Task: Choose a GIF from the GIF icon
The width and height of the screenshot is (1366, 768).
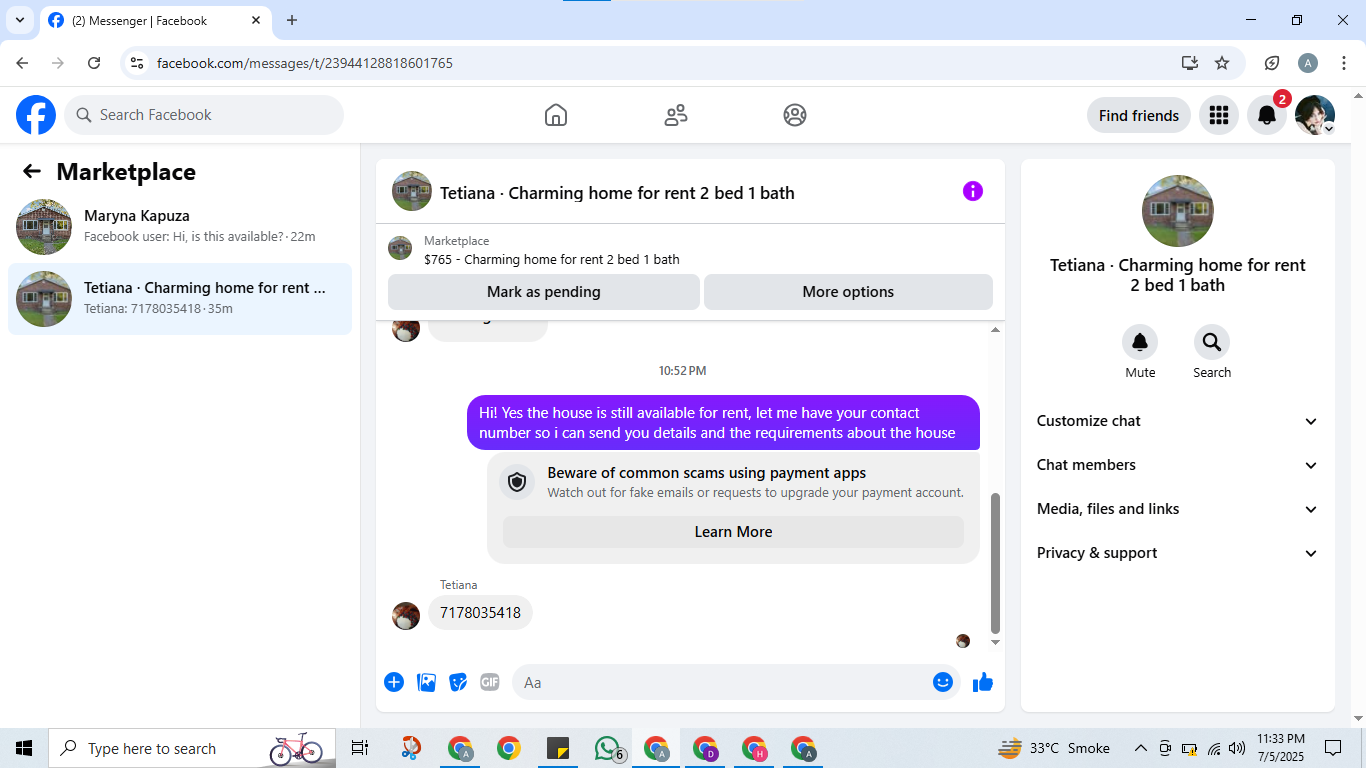Action: (x=490, y=682)
